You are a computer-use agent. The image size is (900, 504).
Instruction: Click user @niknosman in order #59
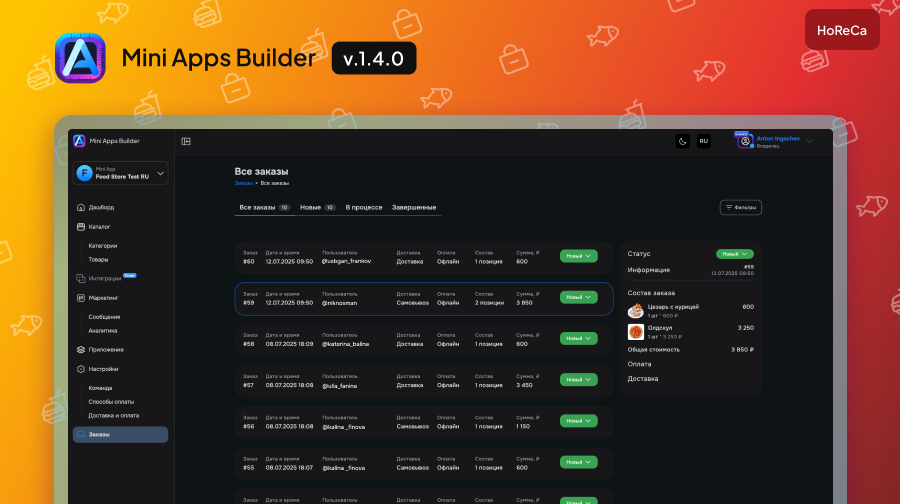tap(339, 303)
